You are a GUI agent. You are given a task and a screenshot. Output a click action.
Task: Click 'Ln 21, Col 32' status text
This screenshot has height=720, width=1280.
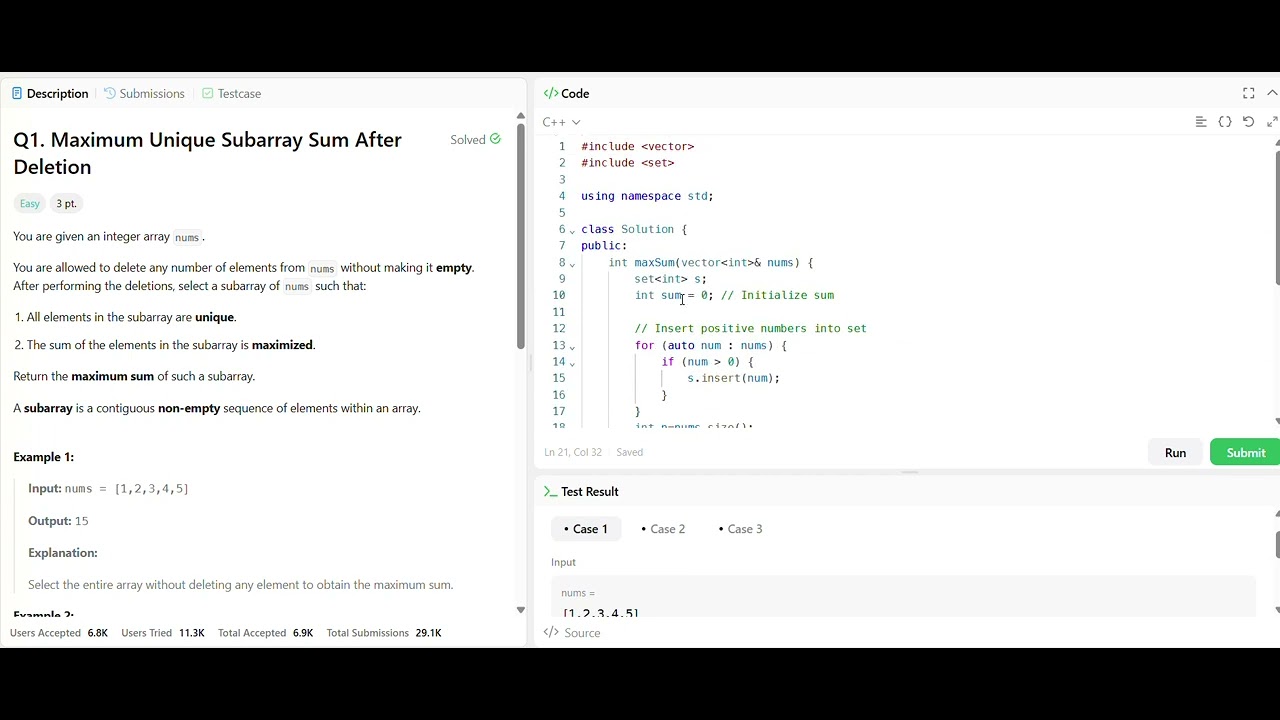coord(573,452)
